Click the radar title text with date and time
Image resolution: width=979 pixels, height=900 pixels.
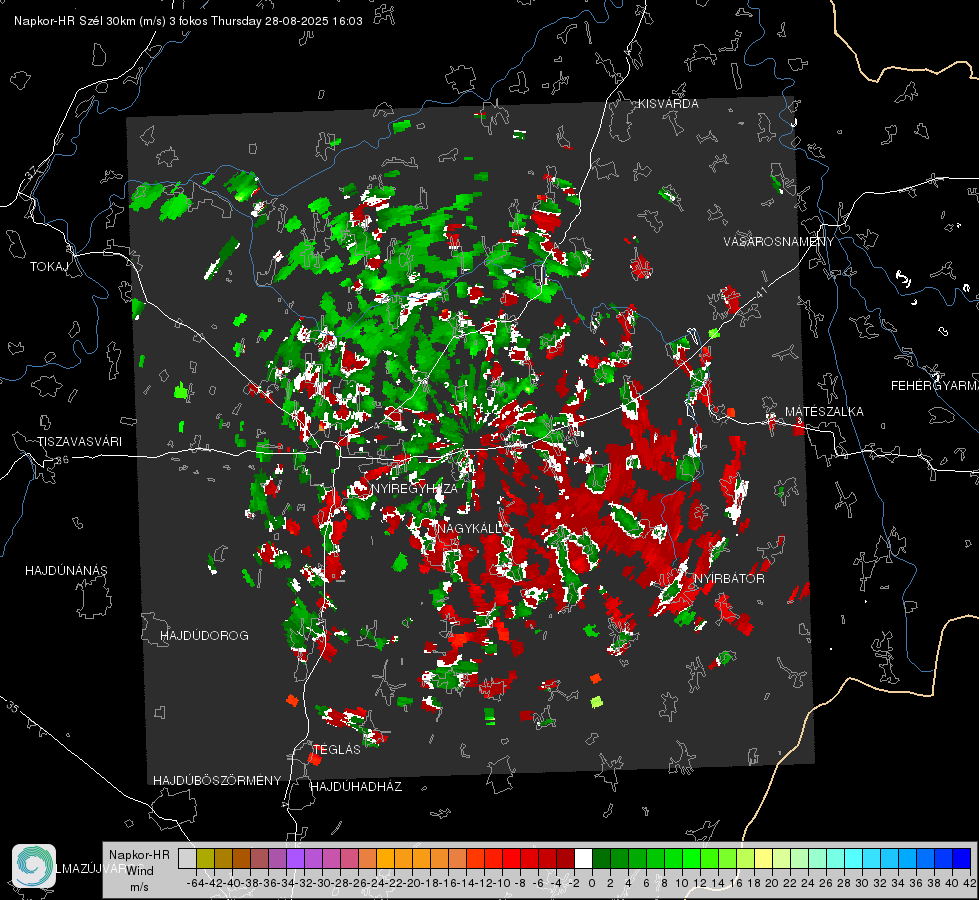coord(188,21)
